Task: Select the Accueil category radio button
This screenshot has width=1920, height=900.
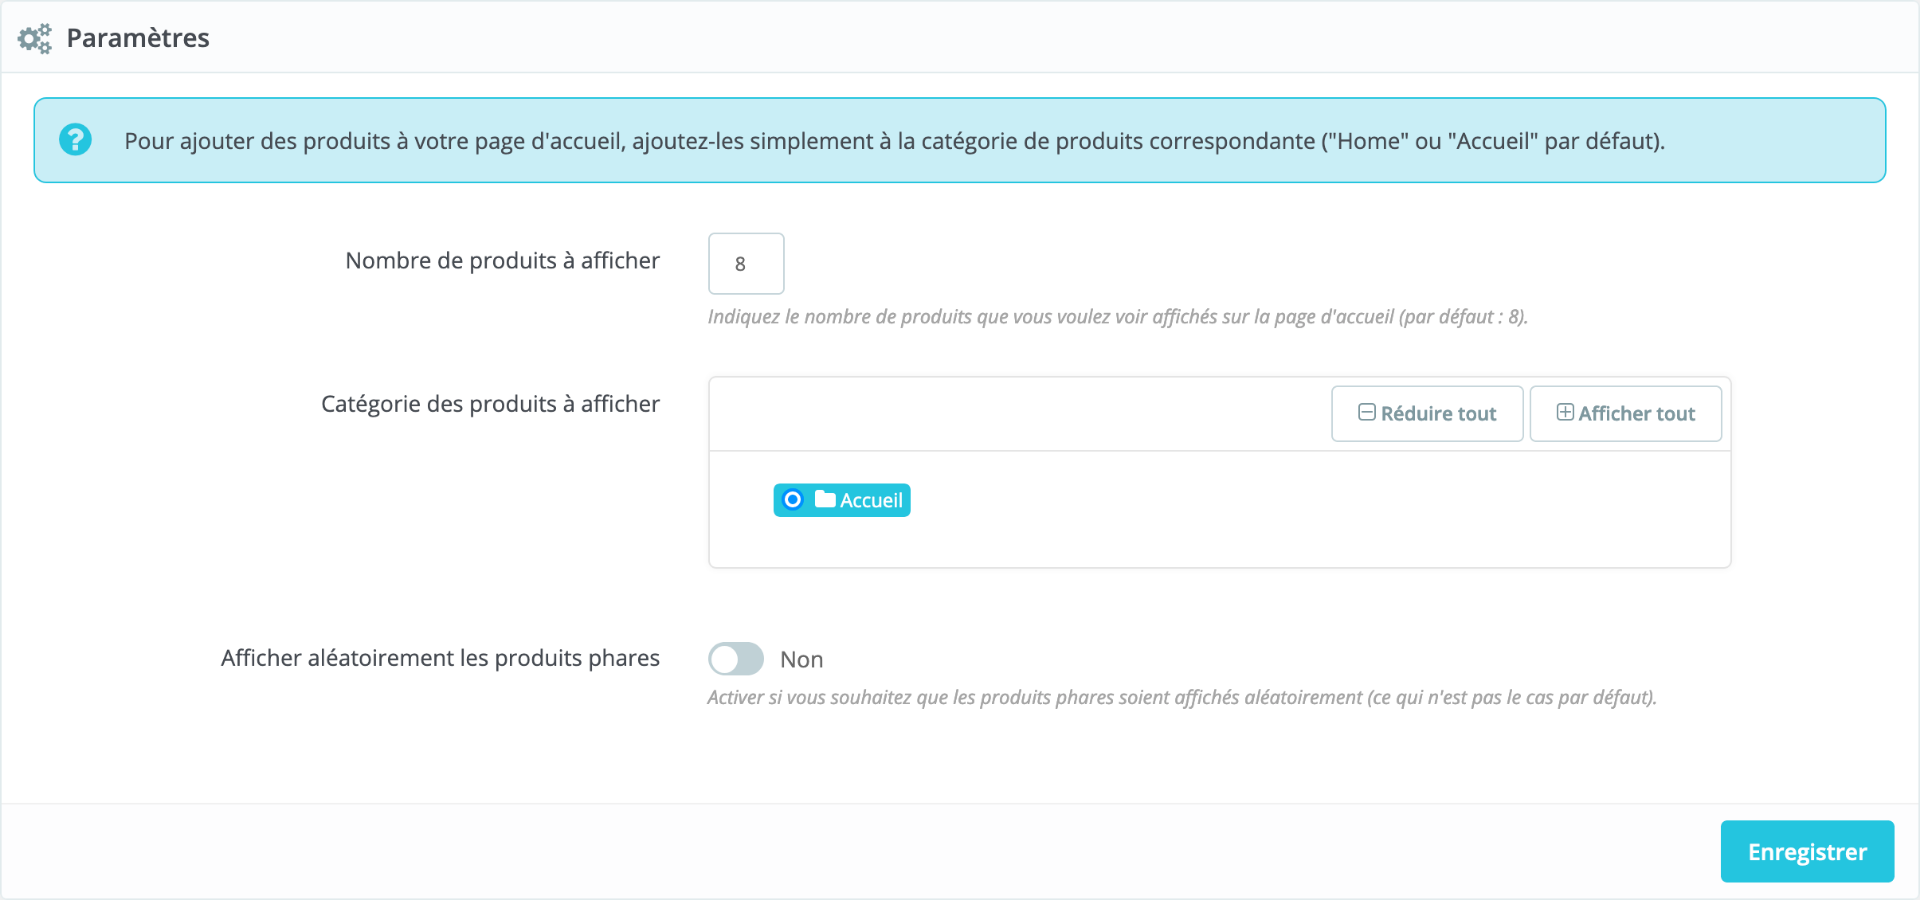Action: pyautogui.click(x=792, y=499)
